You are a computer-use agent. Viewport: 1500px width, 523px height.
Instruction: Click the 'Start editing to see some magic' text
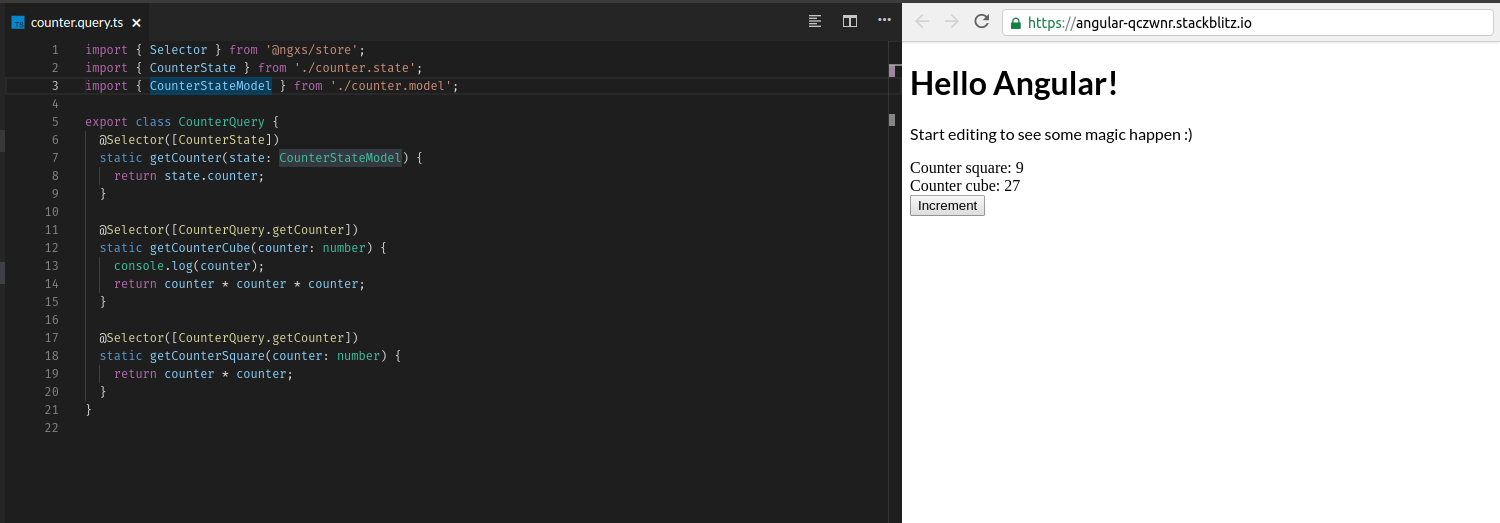[1051, 134]
